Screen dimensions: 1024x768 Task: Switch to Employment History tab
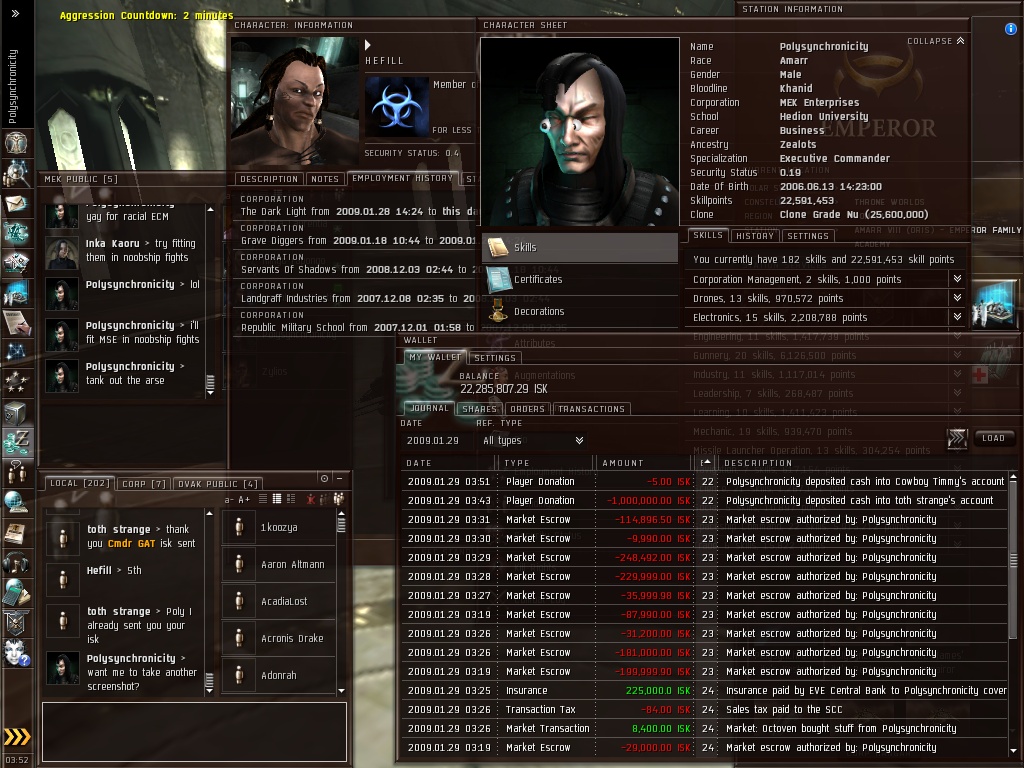(402, 178)
